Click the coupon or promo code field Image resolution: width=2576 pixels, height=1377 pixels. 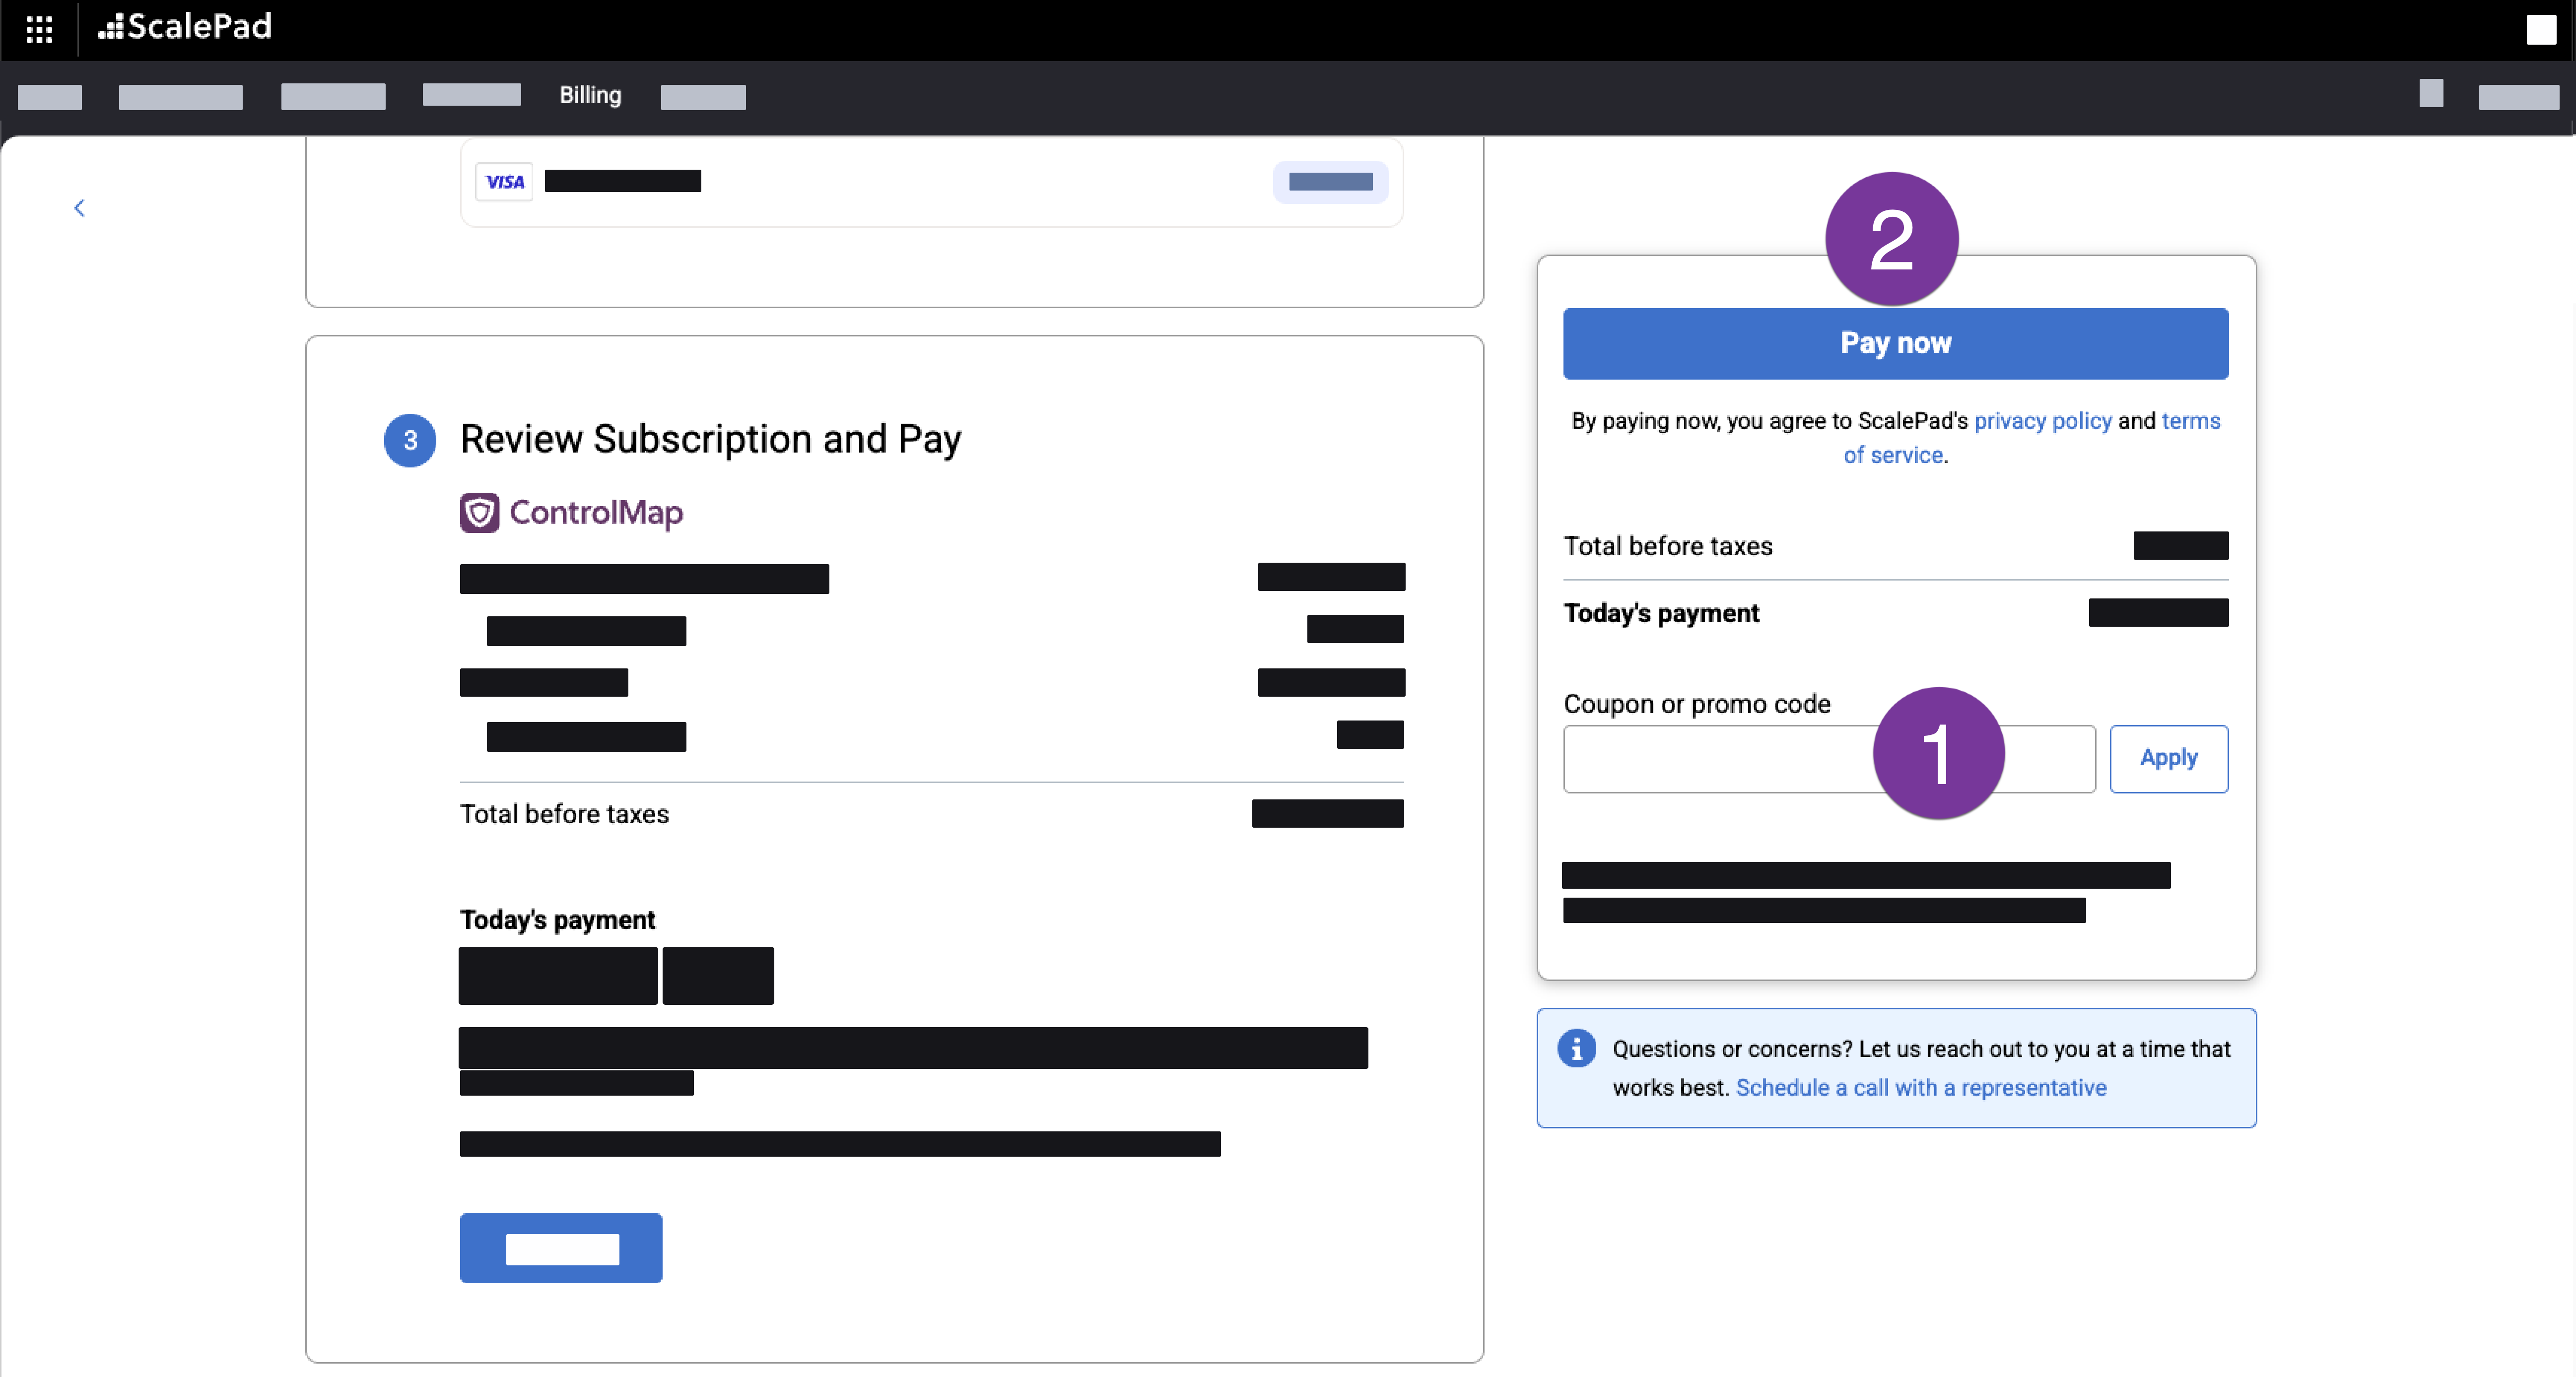pyautogui.click(x=1715, y=759)
